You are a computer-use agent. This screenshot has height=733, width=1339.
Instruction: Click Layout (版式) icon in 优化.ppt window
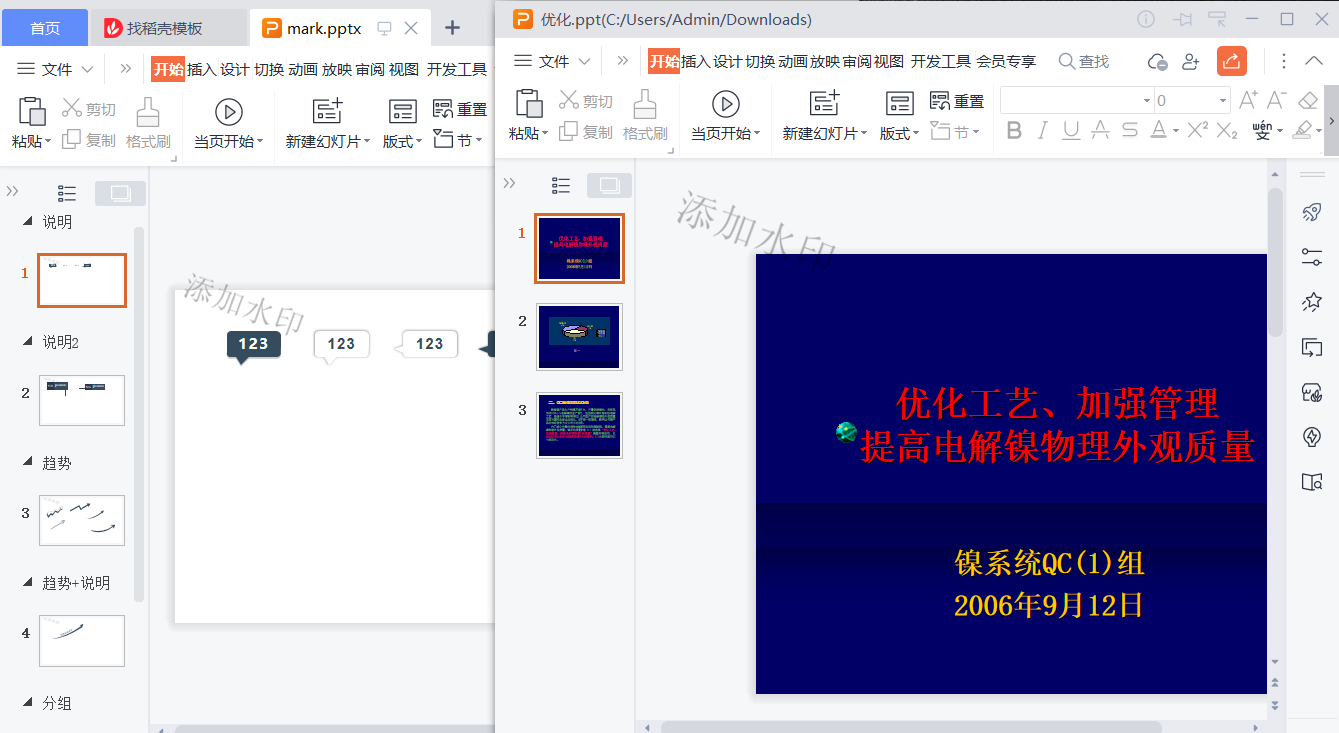click(x=900, y=103)
